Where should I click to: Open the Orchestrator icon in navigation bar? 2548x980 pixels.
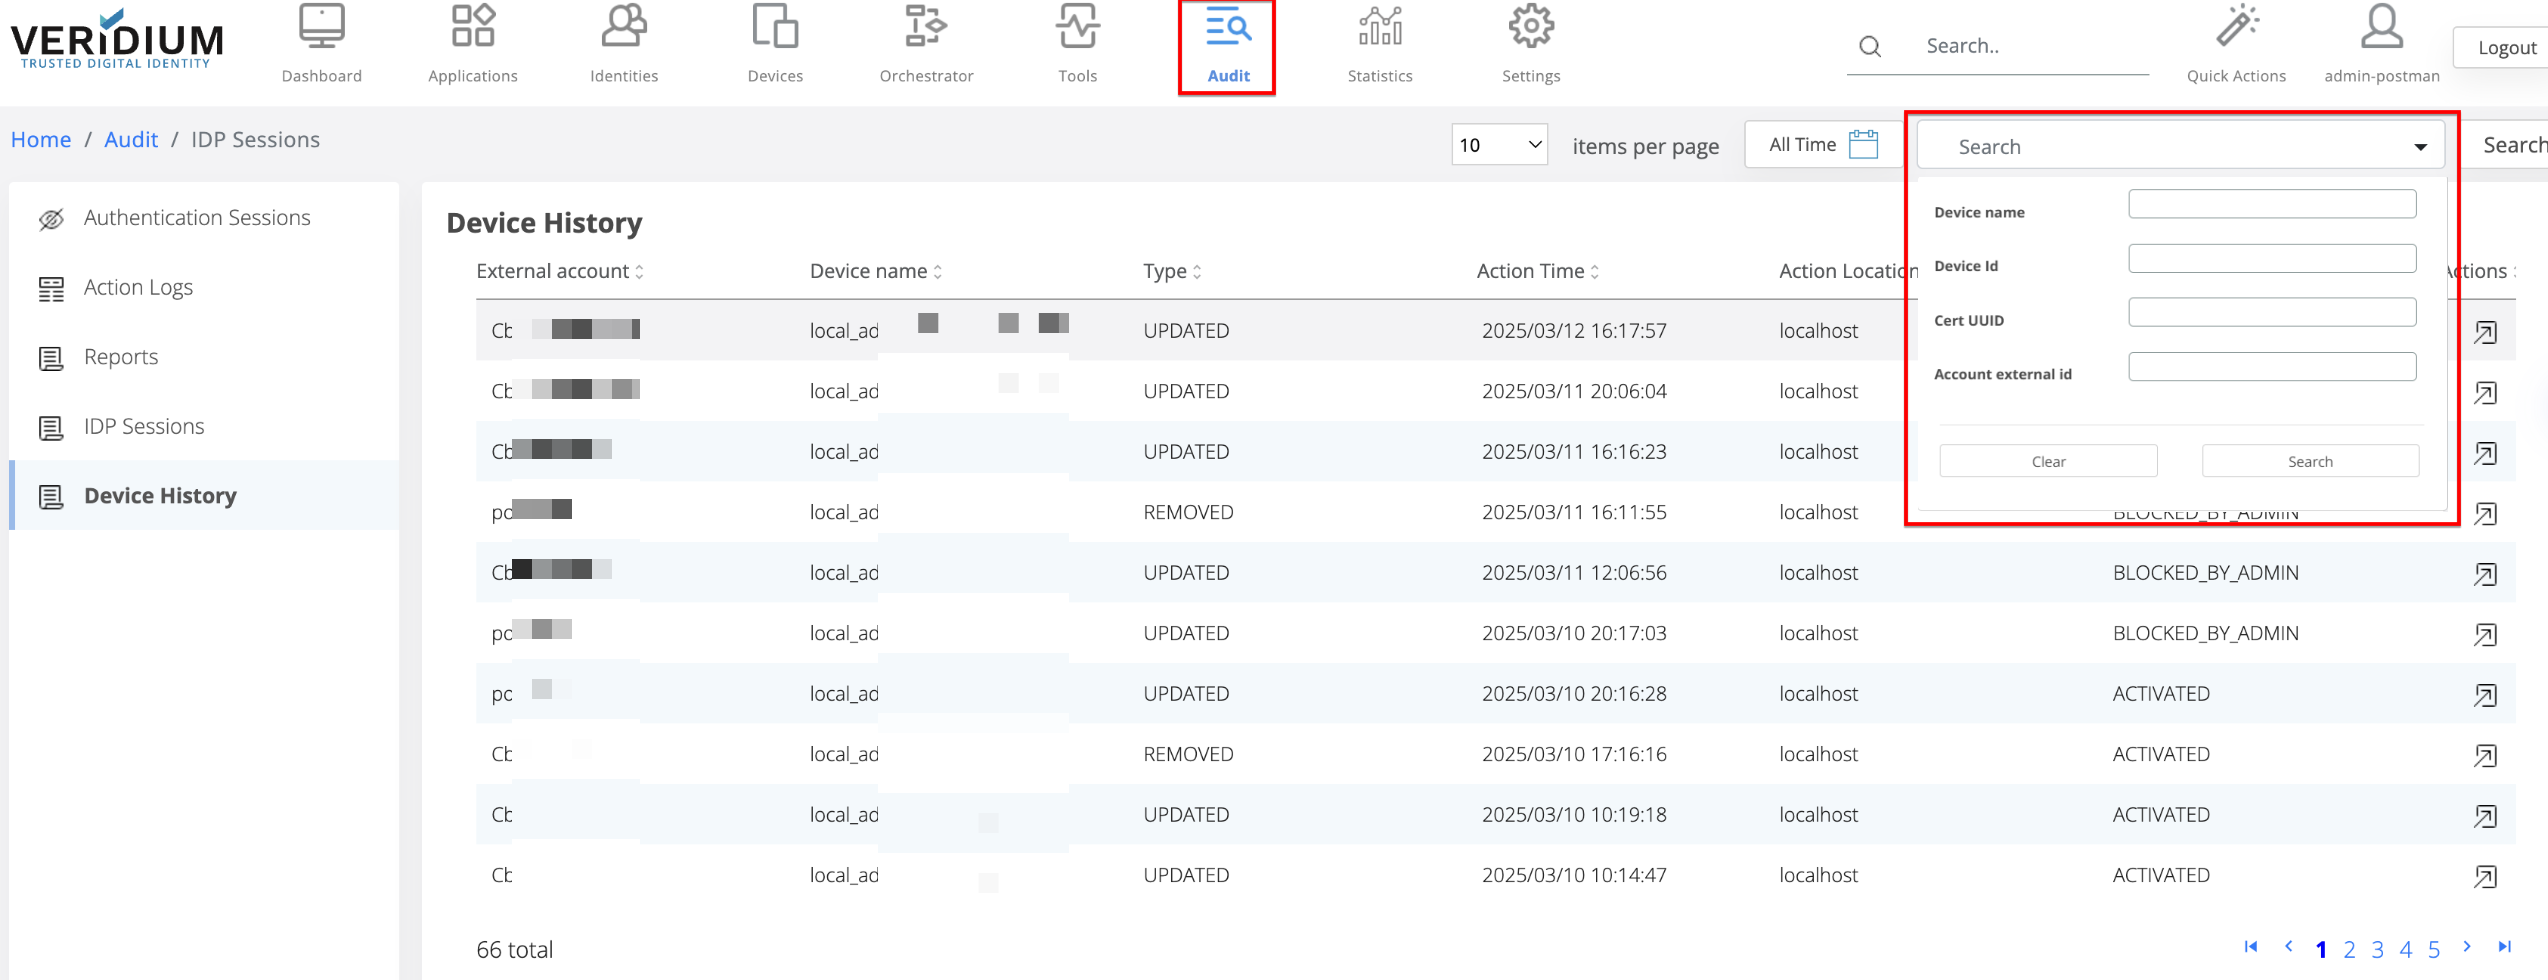point(925,28)
